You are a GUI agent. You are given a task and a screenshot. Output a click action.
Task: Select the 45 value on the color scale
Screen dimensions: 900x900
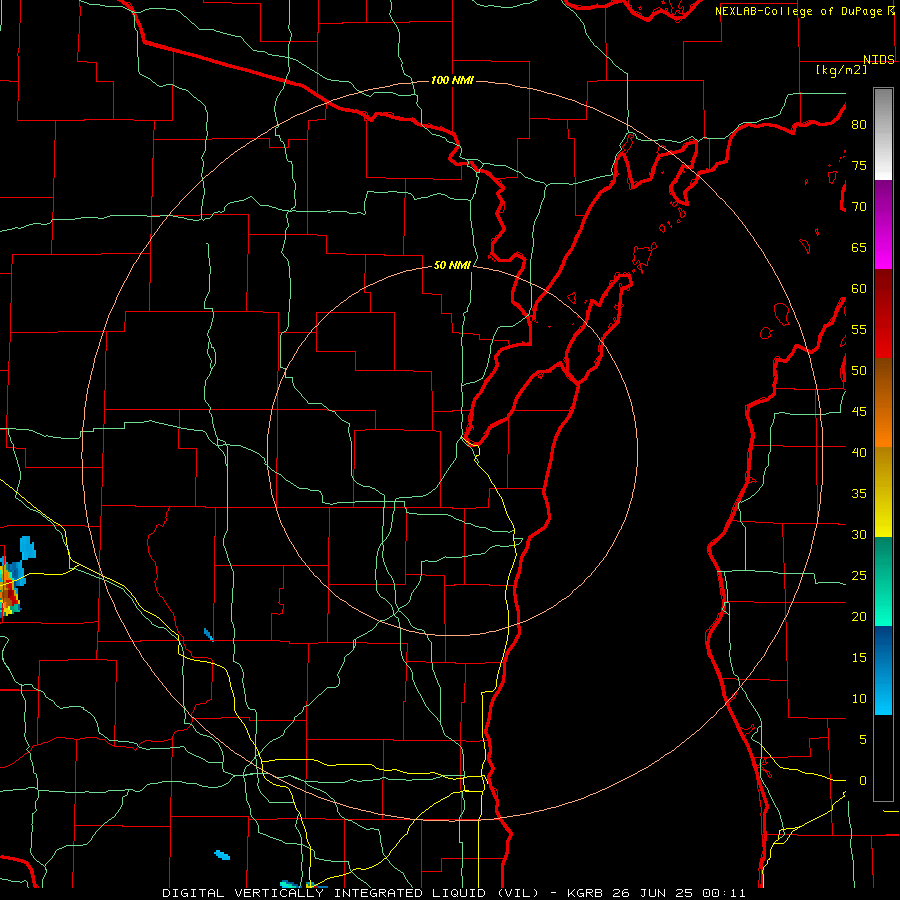tap(859, 412)
